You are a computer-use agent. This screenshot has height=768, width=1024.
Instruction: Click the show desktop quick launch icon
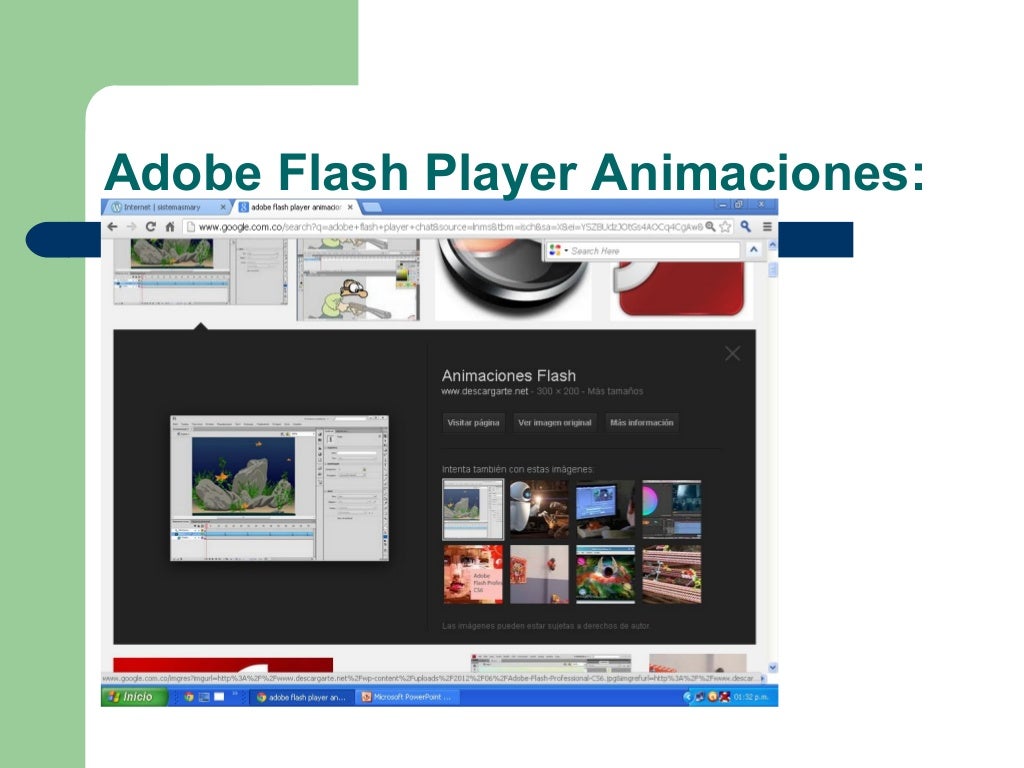(x=204, y=697)
